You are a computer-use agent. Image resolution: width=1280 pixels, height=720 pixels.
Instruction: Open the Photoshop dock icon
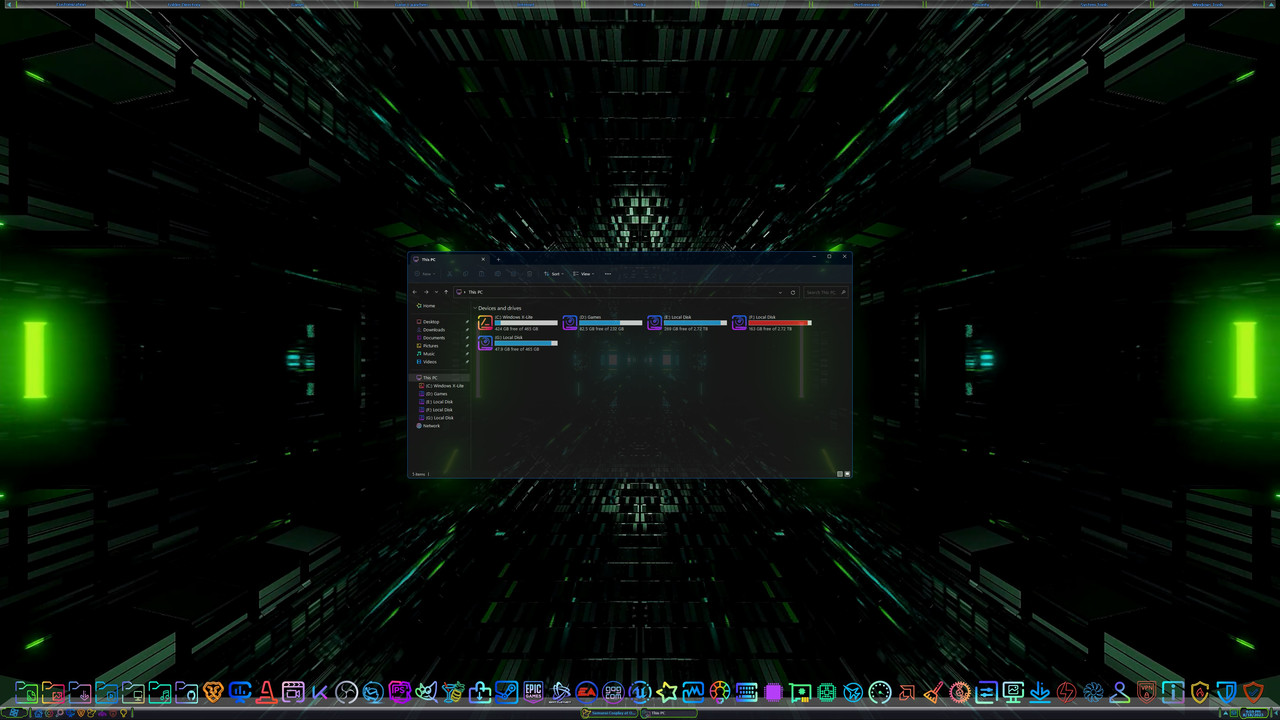click(x=399, y=691)
